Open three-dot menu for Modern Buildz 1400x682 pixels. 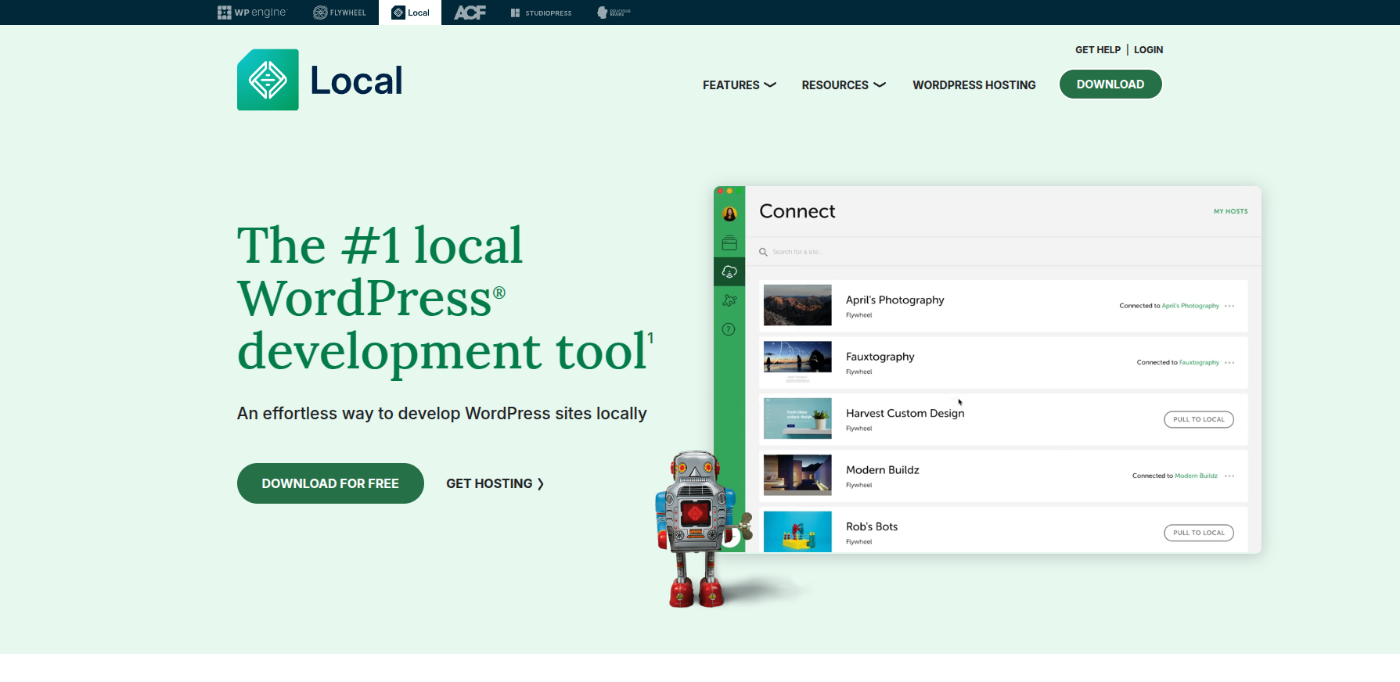coord(1229,476)
